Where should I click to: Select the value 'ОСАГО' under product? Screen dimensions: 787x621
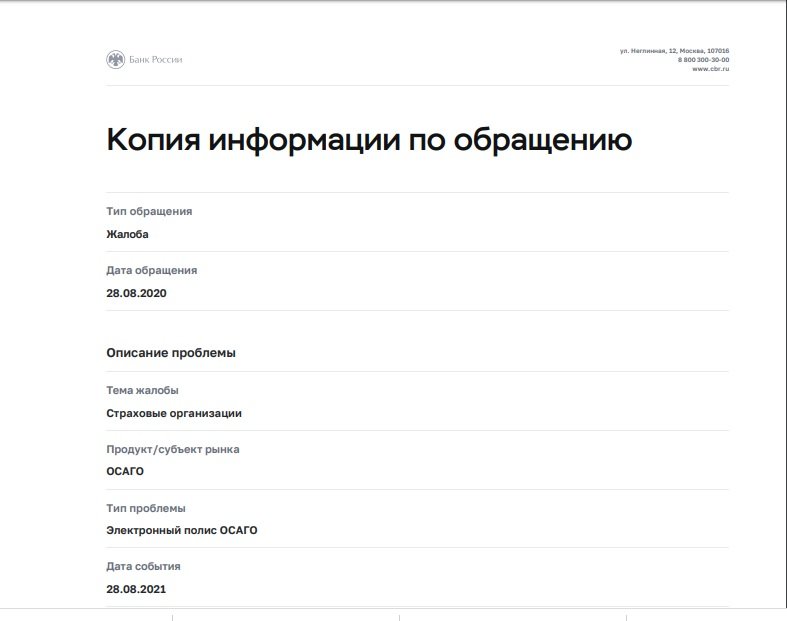tap(125, 471)
